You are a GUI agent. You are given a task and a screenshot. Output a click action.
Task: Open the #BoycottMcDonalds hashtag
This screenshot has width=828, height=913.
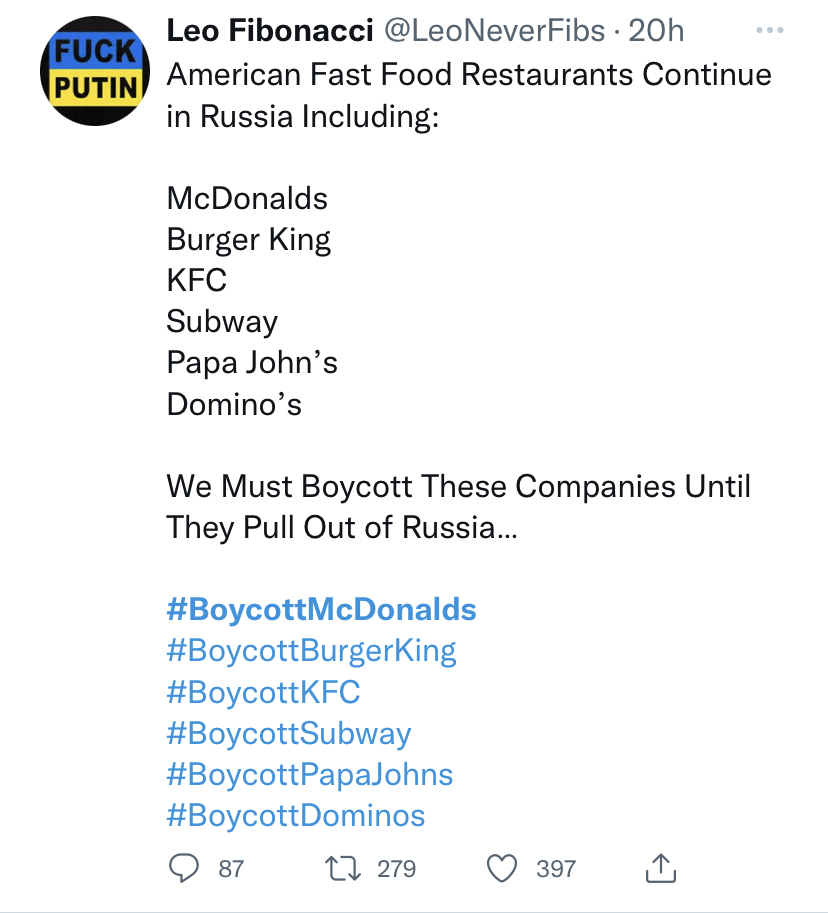[x=321, y=610]
